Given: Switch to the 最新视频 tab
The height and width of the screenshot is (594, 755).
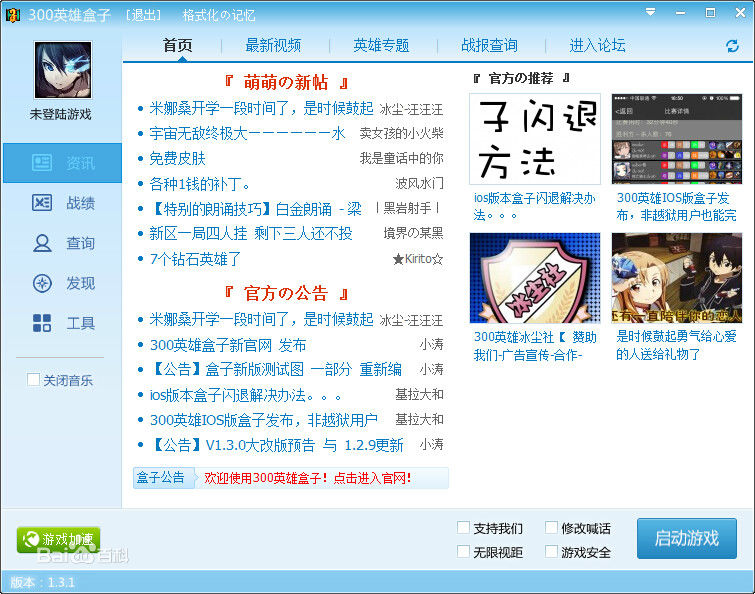Looking at the screenshot, I should coord(273,45).
